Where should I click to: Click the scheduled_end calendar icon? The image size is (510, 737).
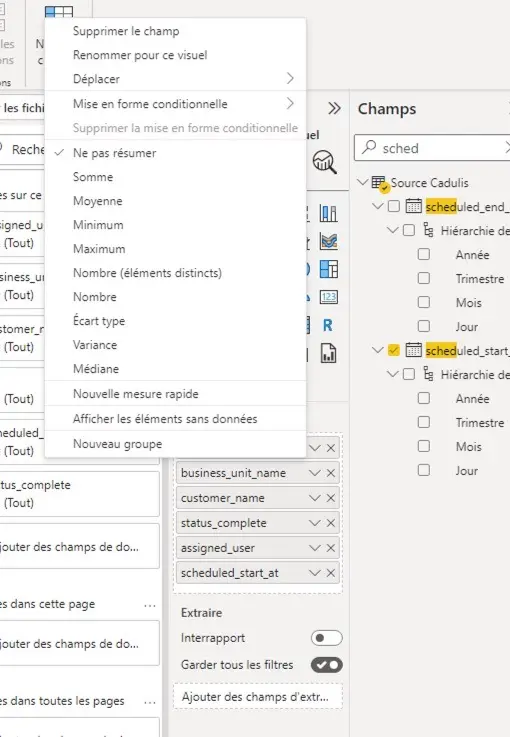point(413,206)
